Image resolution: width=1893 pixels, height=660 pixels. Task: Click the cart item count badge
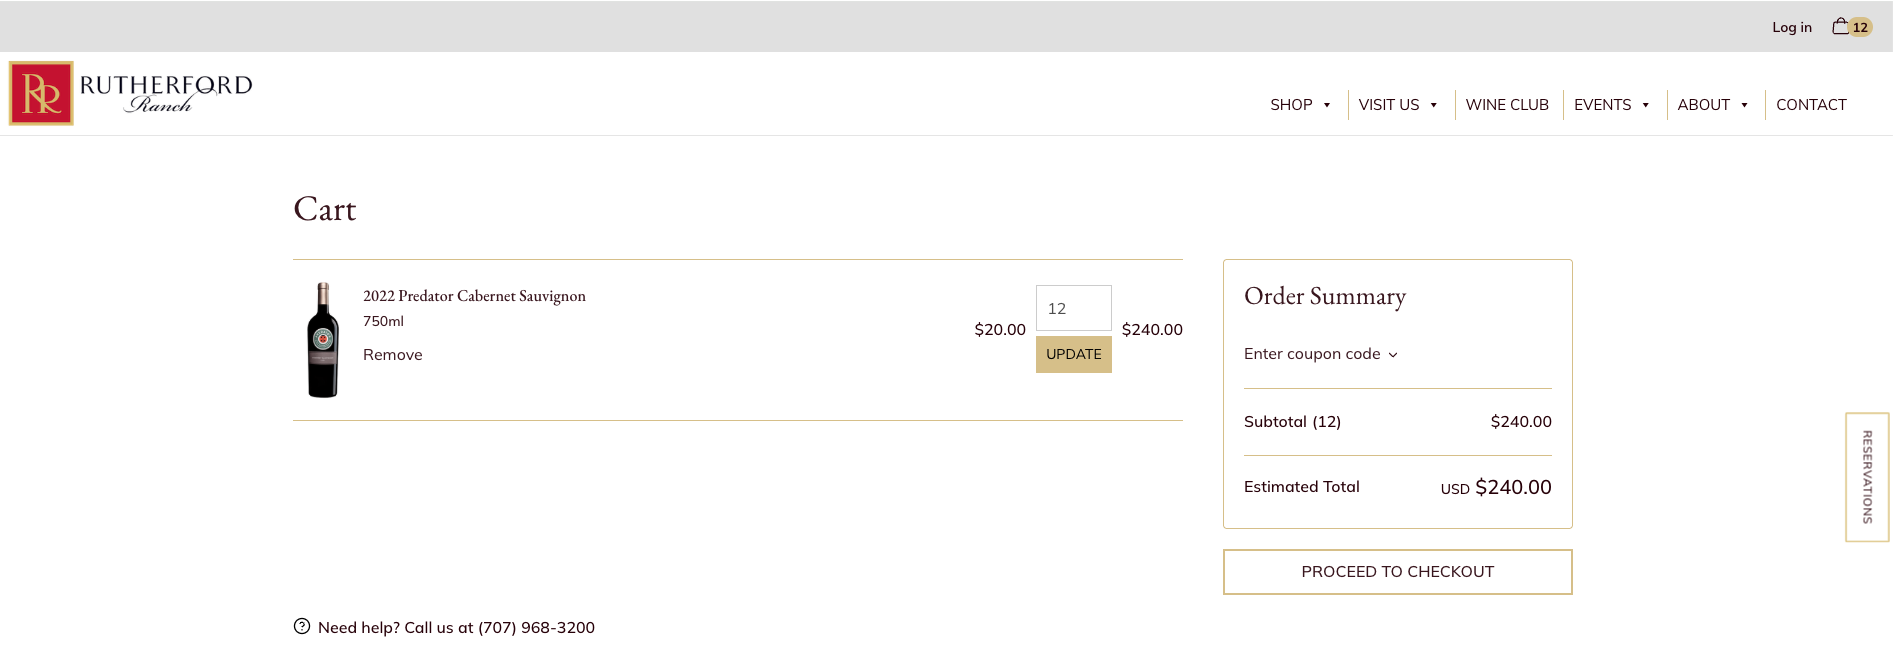(x=1860, y=28)
